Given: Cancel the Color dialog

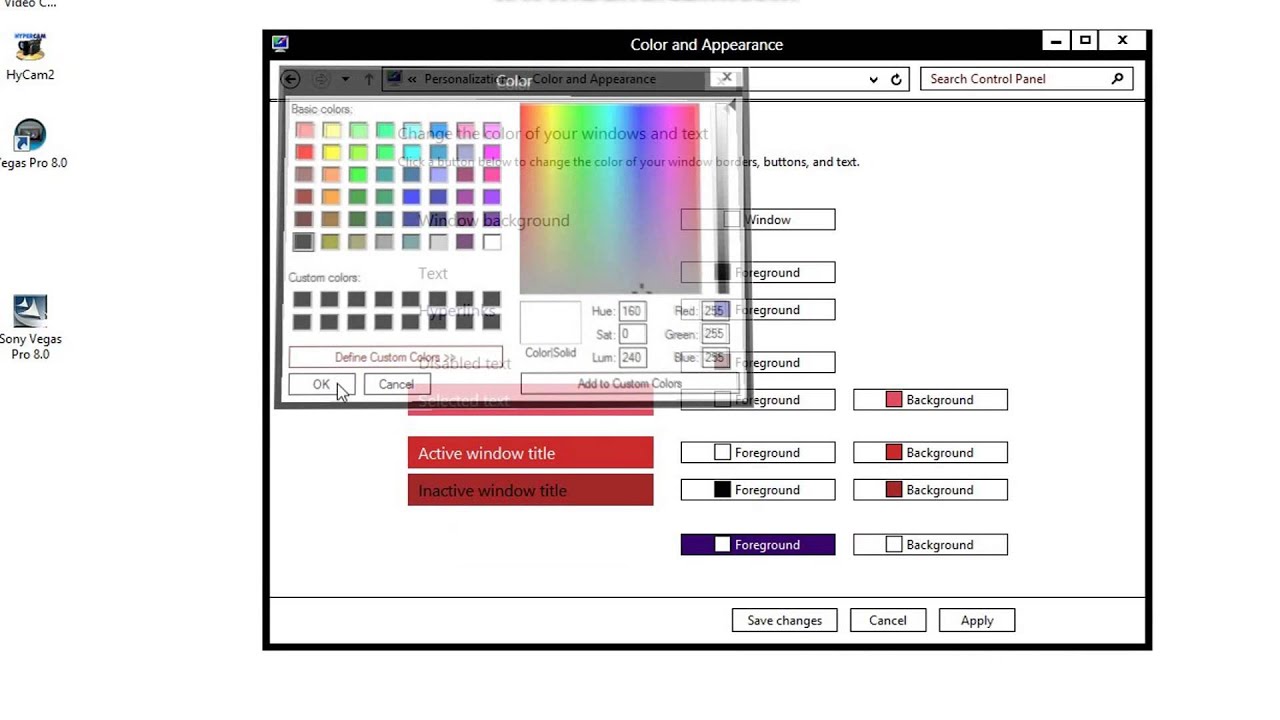Looking at the screenshot, I should (x=396, y=384).
